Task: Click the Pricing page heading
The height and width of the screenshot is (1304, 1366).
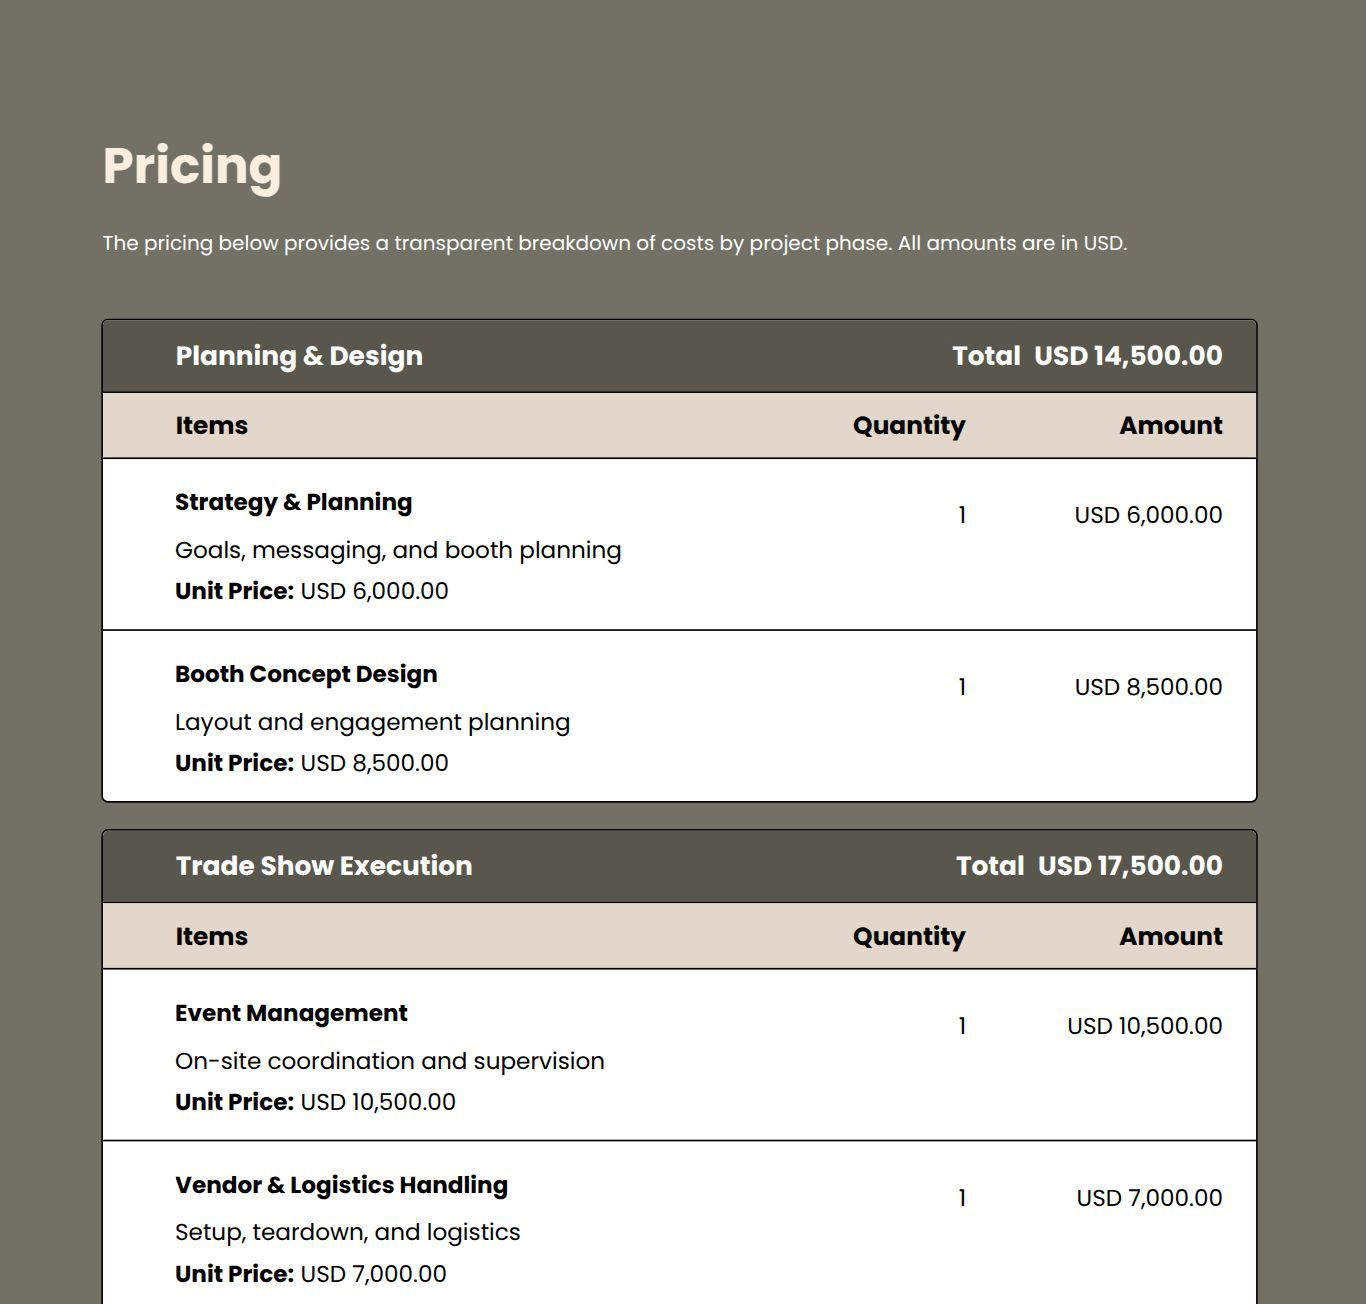Action: point(192,166)
